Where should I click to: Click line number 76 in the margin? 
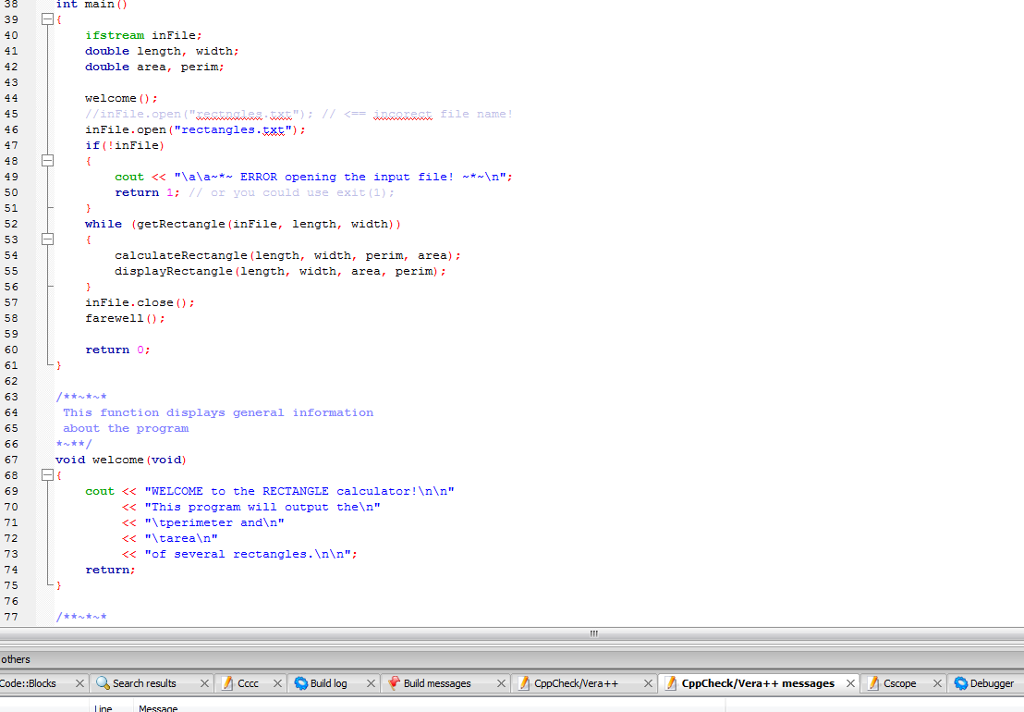(11, 601)
